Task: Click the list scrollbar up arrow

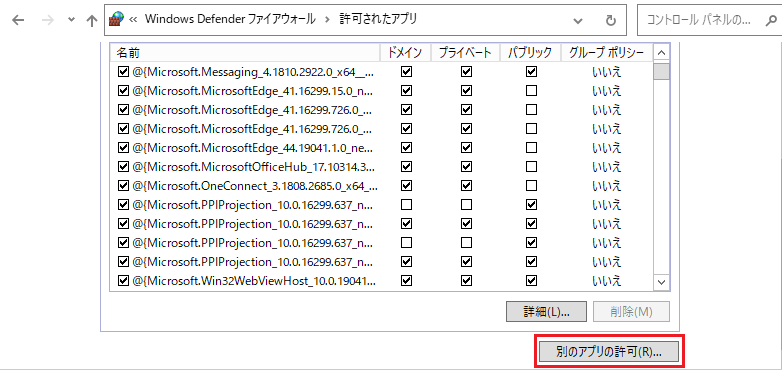Action: tap(662, 52)
